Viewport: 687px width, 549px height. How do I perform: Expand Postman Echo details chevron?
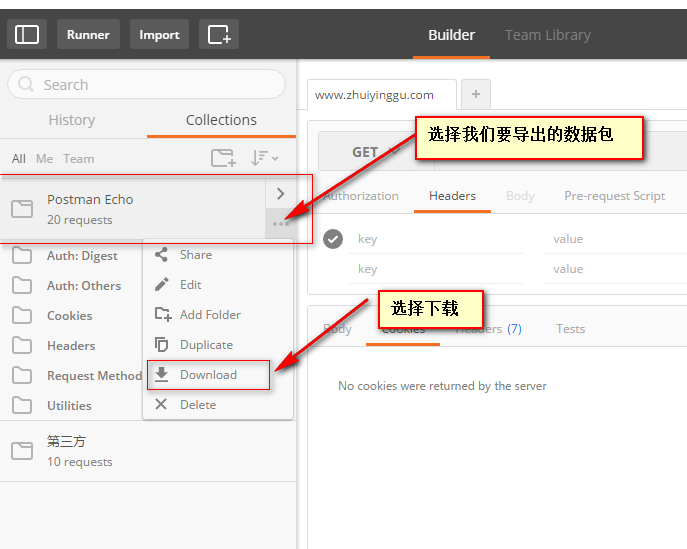[x=280, y=194]
